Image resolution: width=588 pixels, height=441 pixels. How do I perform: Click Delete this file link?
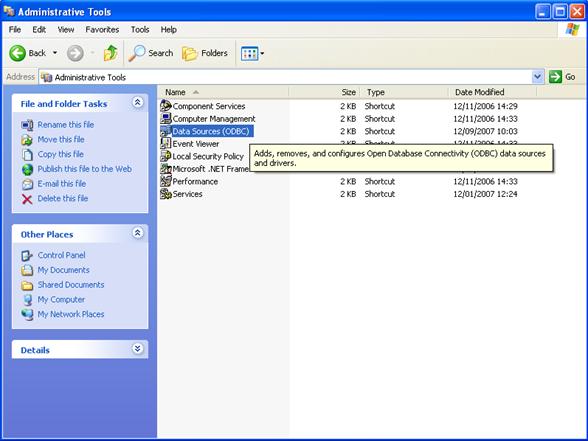(x=63, y=198)
